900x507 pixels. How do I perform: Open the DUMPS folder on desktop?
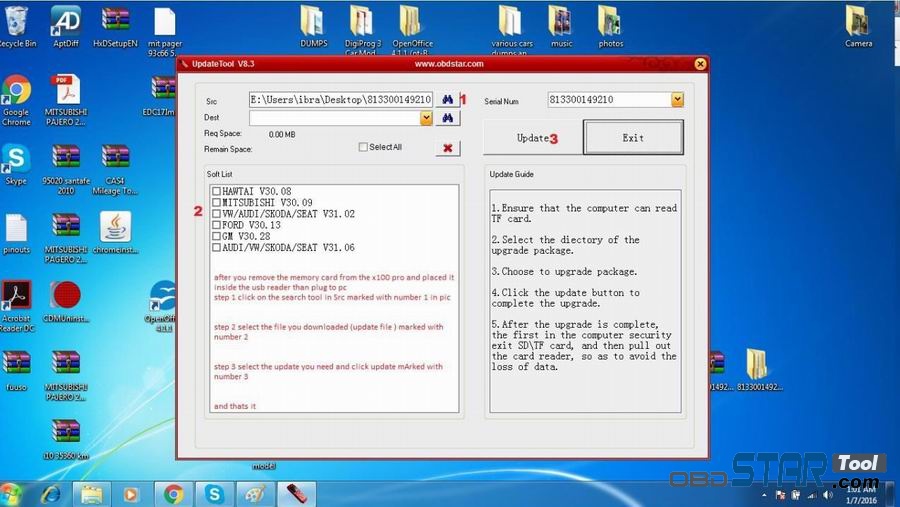pos(313,22)
